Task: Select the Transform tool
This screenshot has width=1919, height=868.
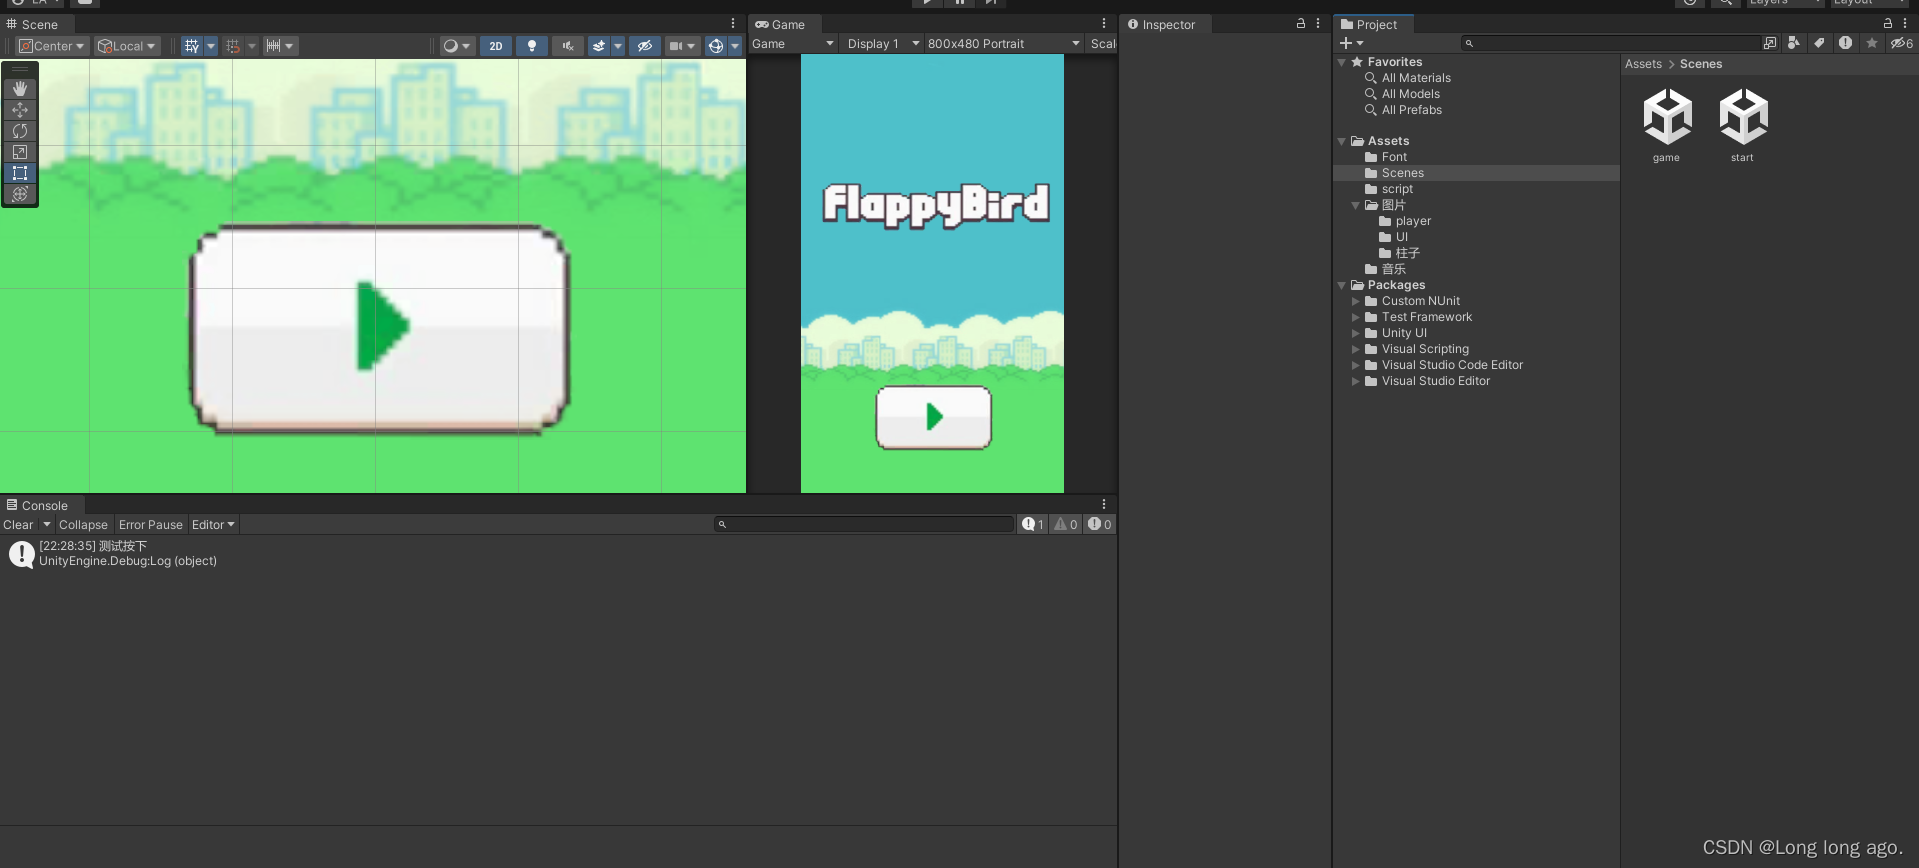Action: pyautogui.click(x=20, y=194)
